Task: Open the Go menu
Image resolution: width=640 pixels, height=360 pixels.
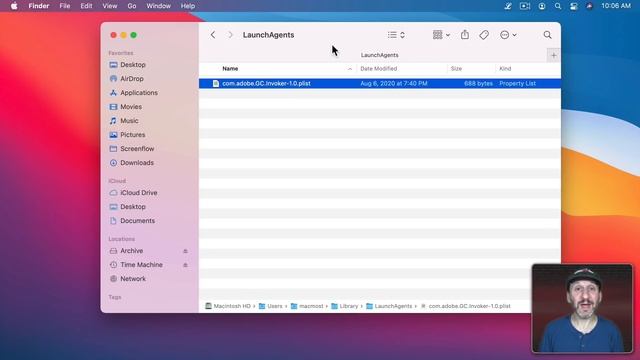Action: (131, 6)
